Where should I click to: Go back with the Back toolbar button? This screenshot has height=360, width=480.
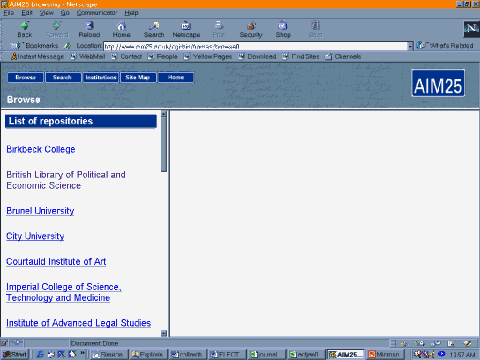[25, 29]
